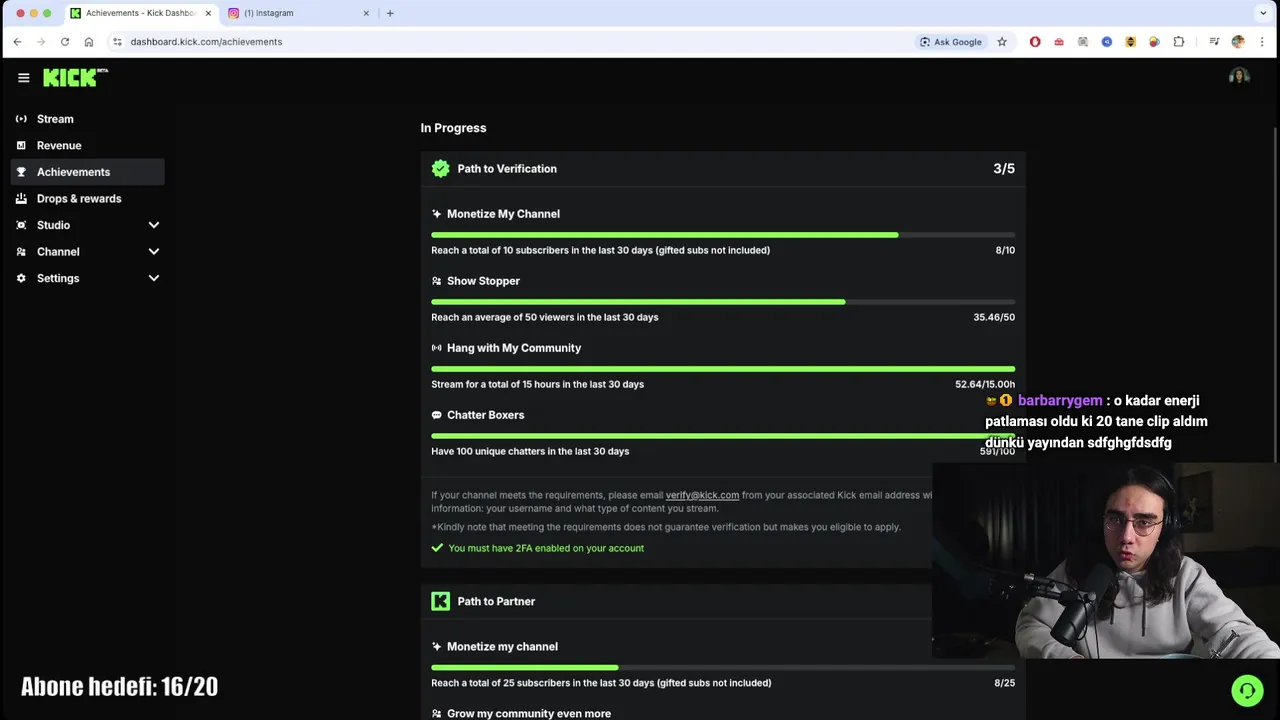Image resolution: width=1280 pixels, height=720 pixels.
Task: Click the Path to Verification badge icon
Action: [x=440, y=169]
